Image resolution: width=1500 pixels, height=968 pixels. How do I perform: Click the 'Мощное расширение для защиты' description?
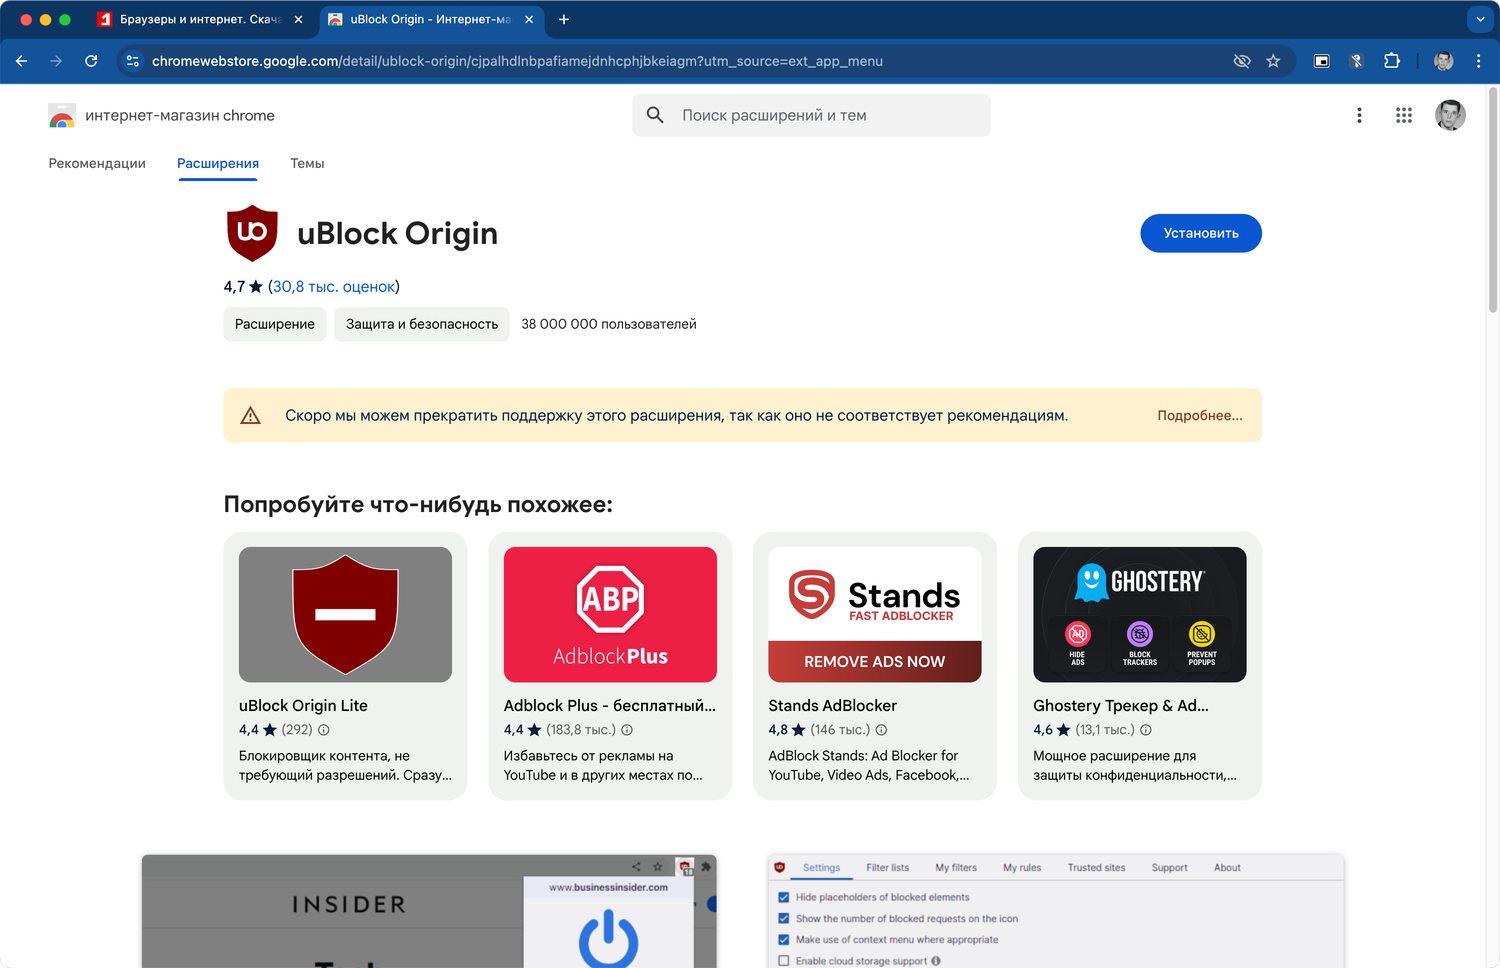pyautogui.click(x=1135, y=765)
